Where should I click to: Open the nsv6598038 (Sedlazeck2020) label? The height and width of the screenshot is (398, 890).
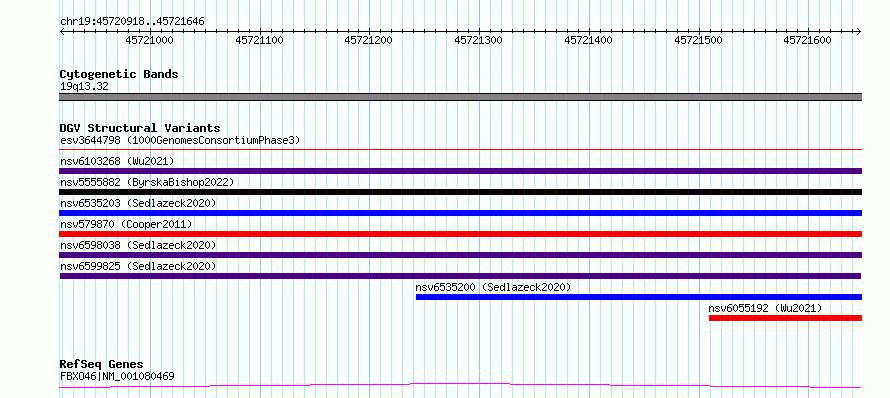point(138,245)
